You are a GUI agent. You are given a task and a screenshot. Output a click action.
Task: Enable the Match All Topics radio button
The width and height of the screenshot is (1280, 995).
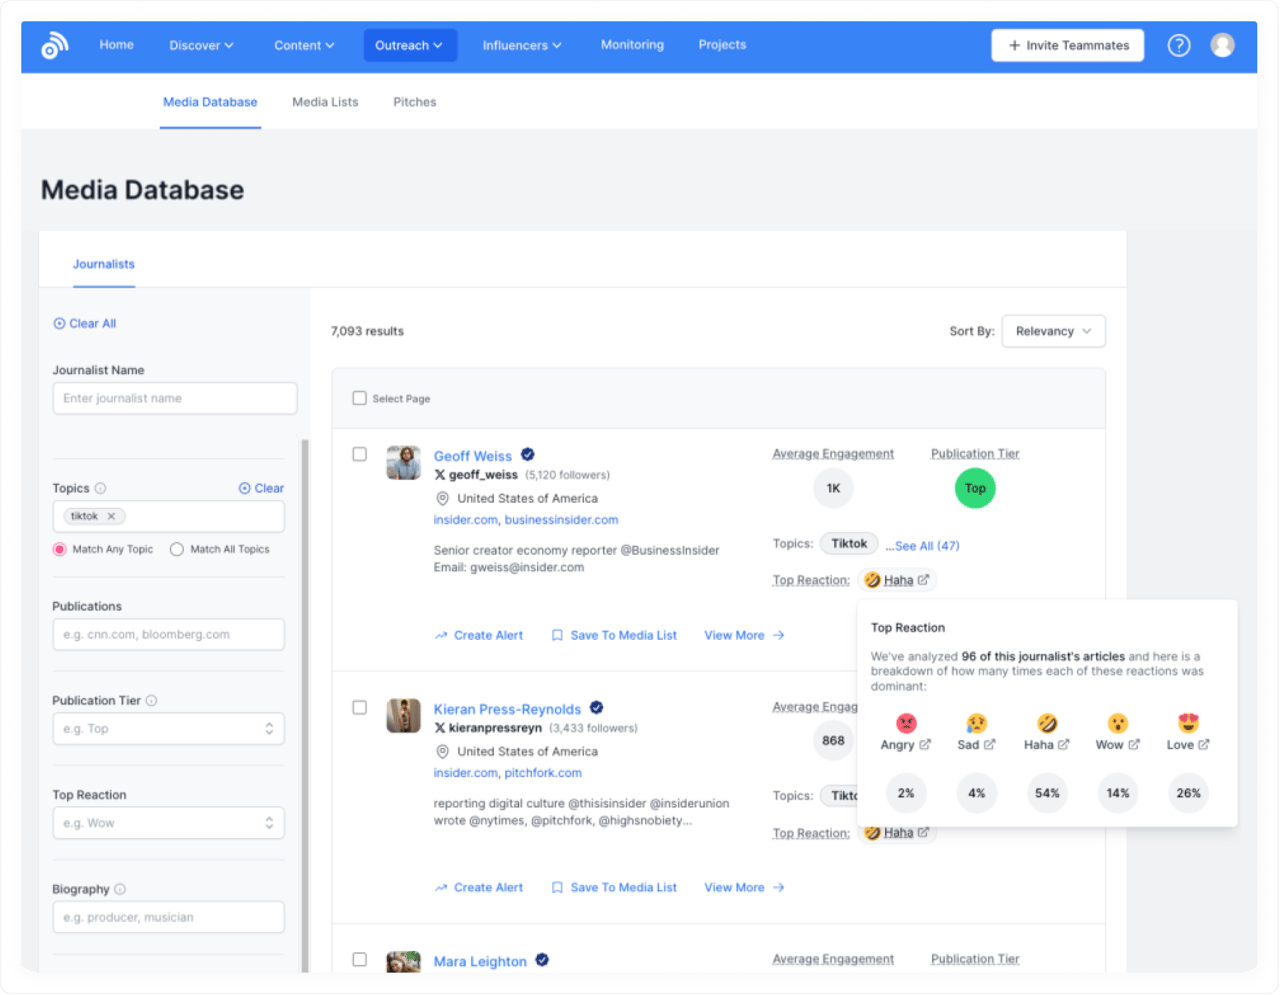pyautogui.click(x=175, y=549)
